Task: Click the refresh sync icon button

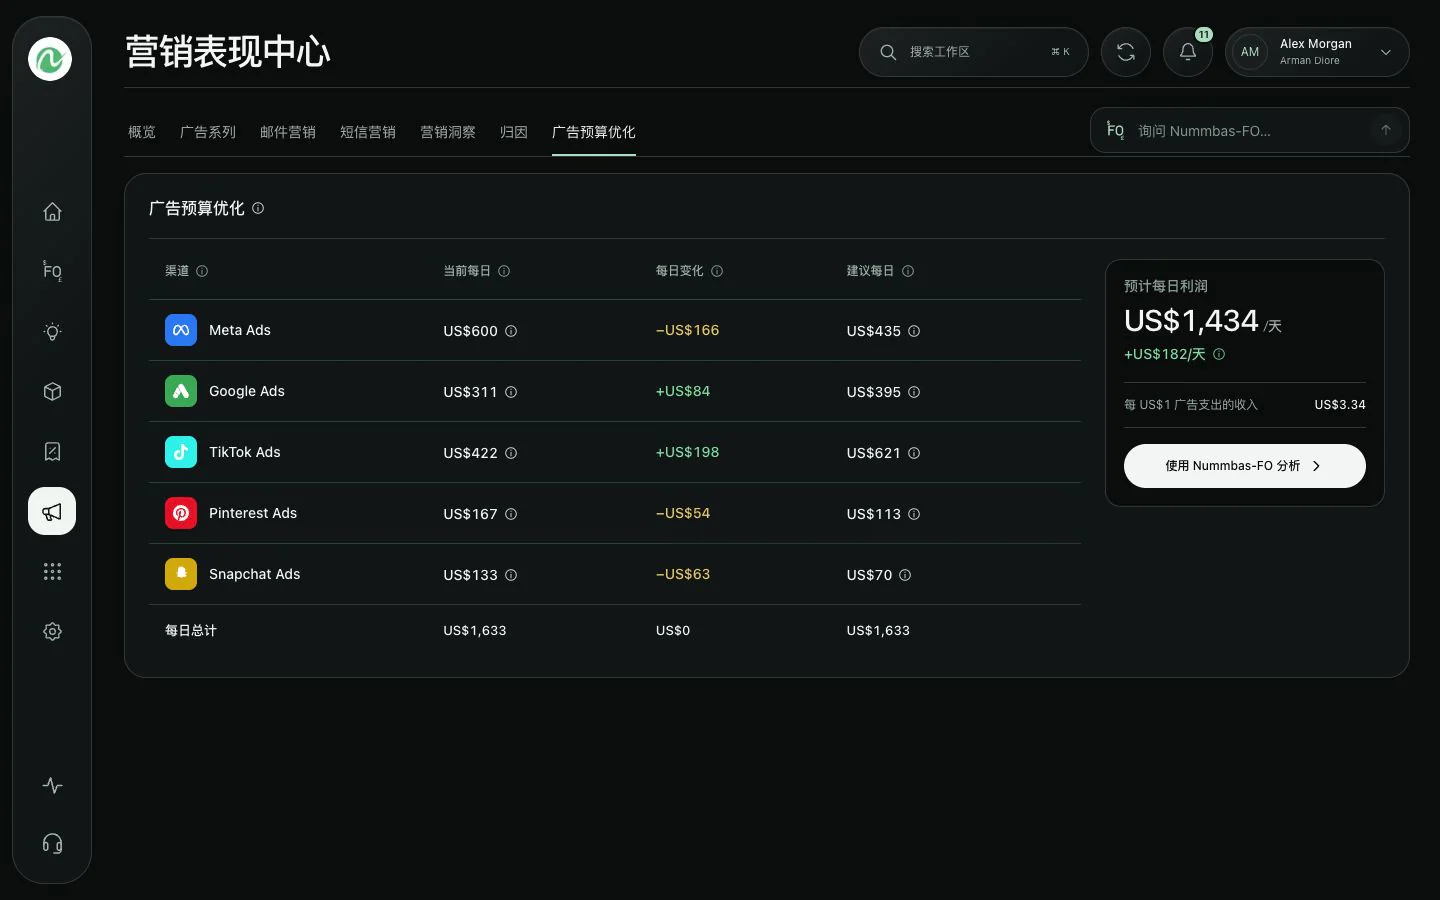Action: point(1126,52)
